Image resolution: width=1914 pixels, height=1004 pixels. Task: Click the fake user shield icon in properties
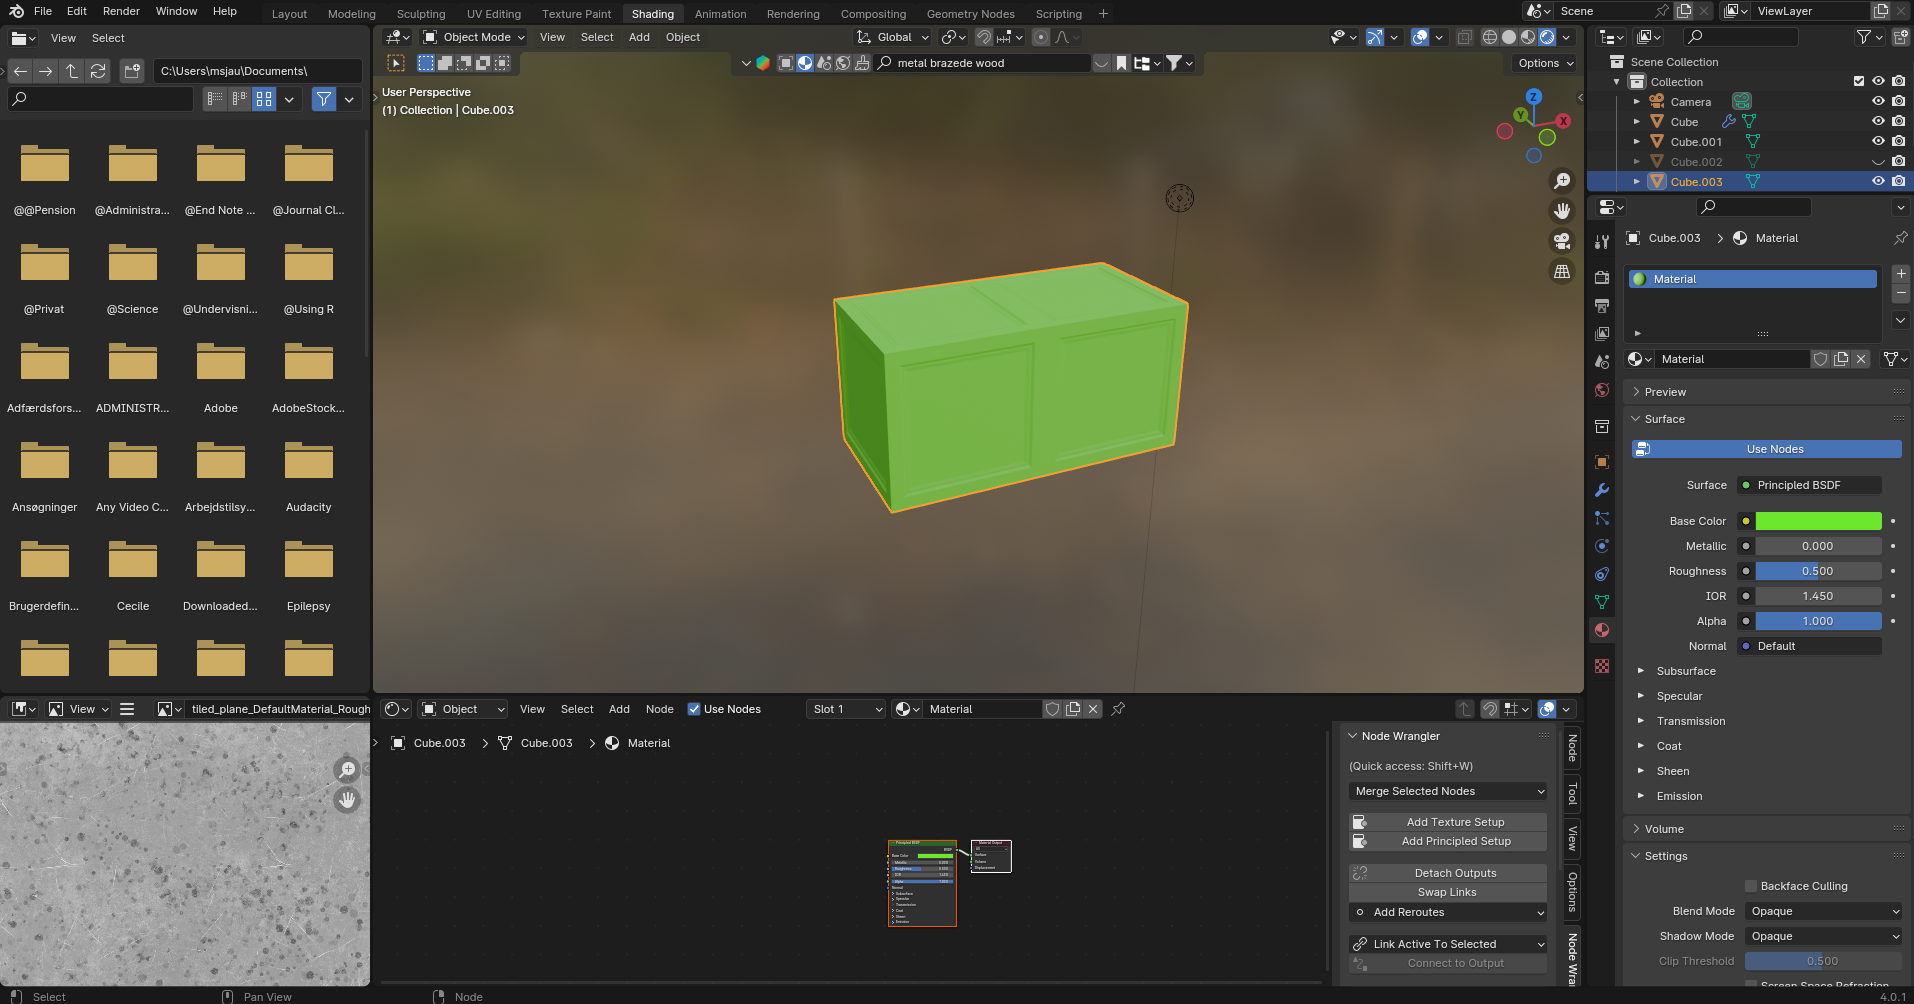1821,359
